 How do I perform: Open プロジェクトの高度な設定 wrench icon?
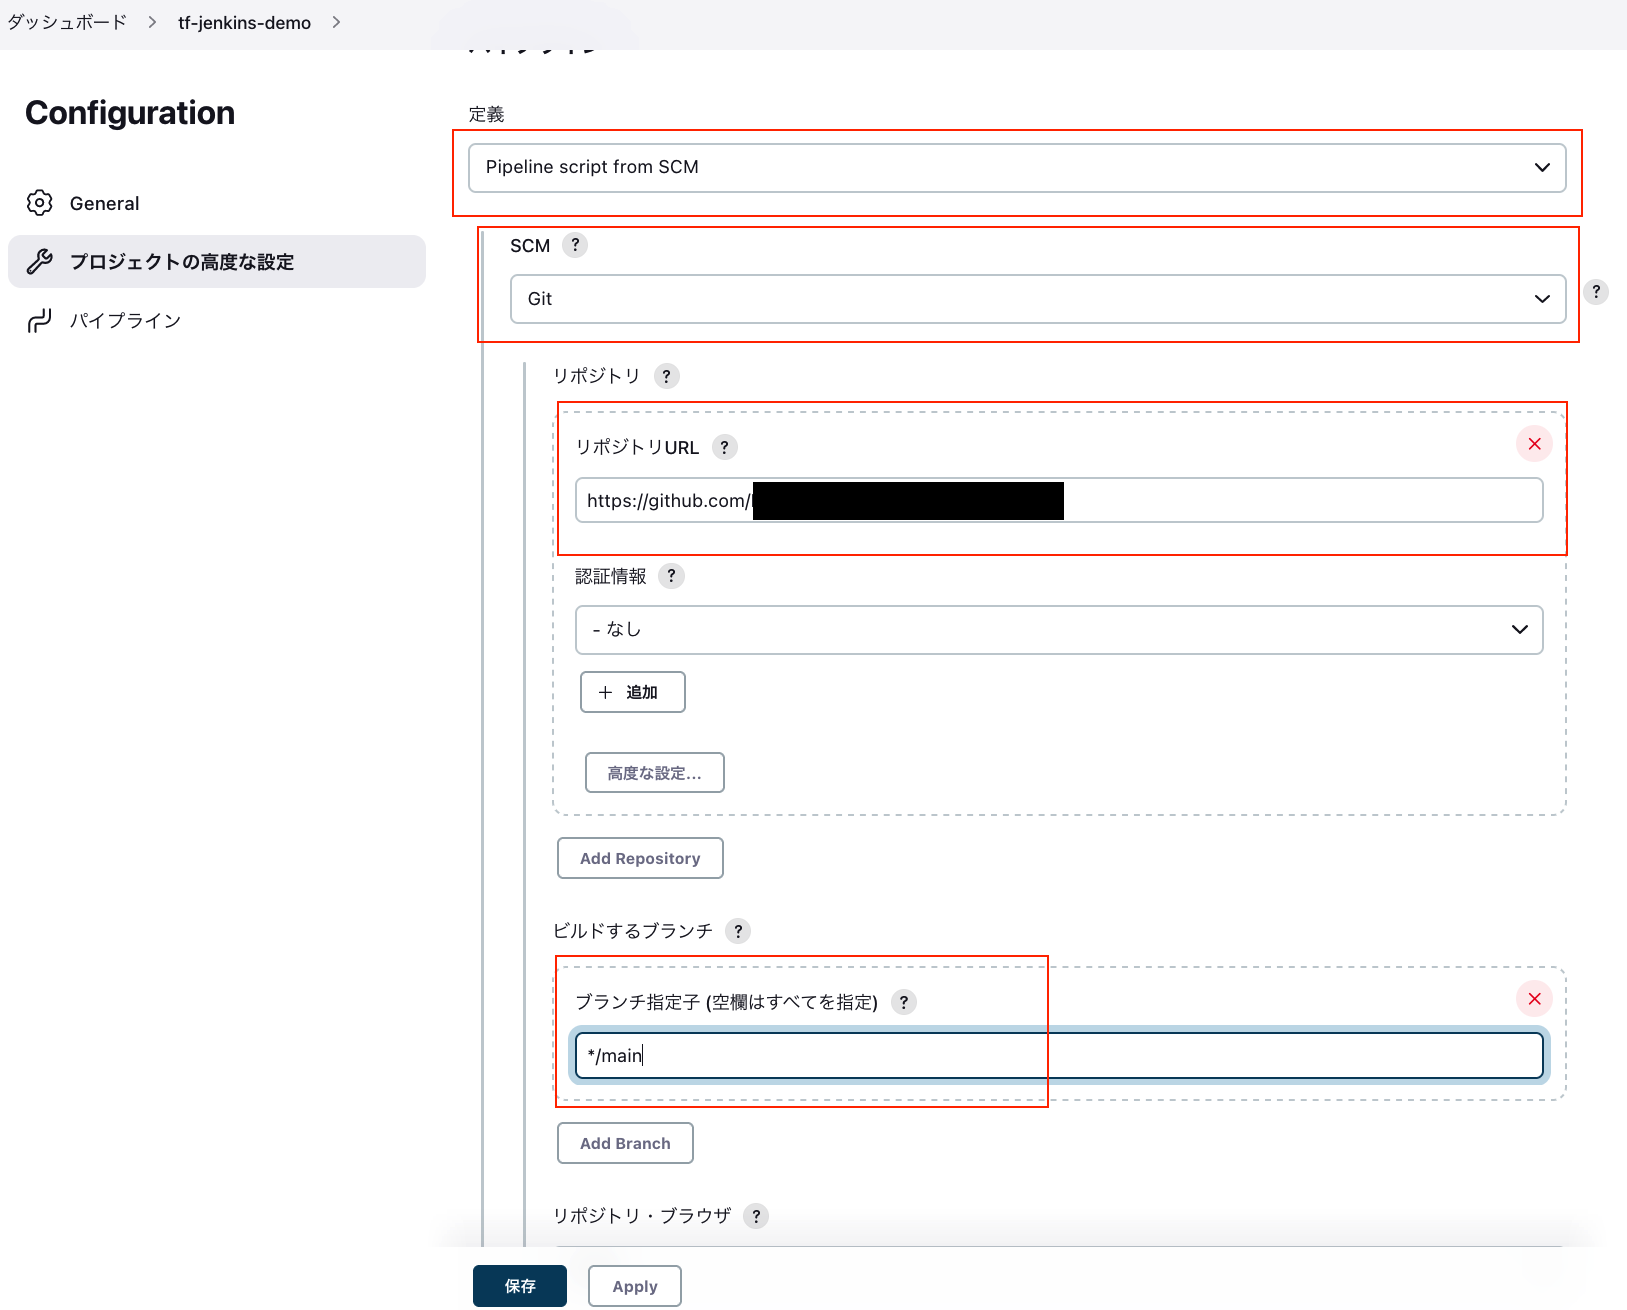40,261
